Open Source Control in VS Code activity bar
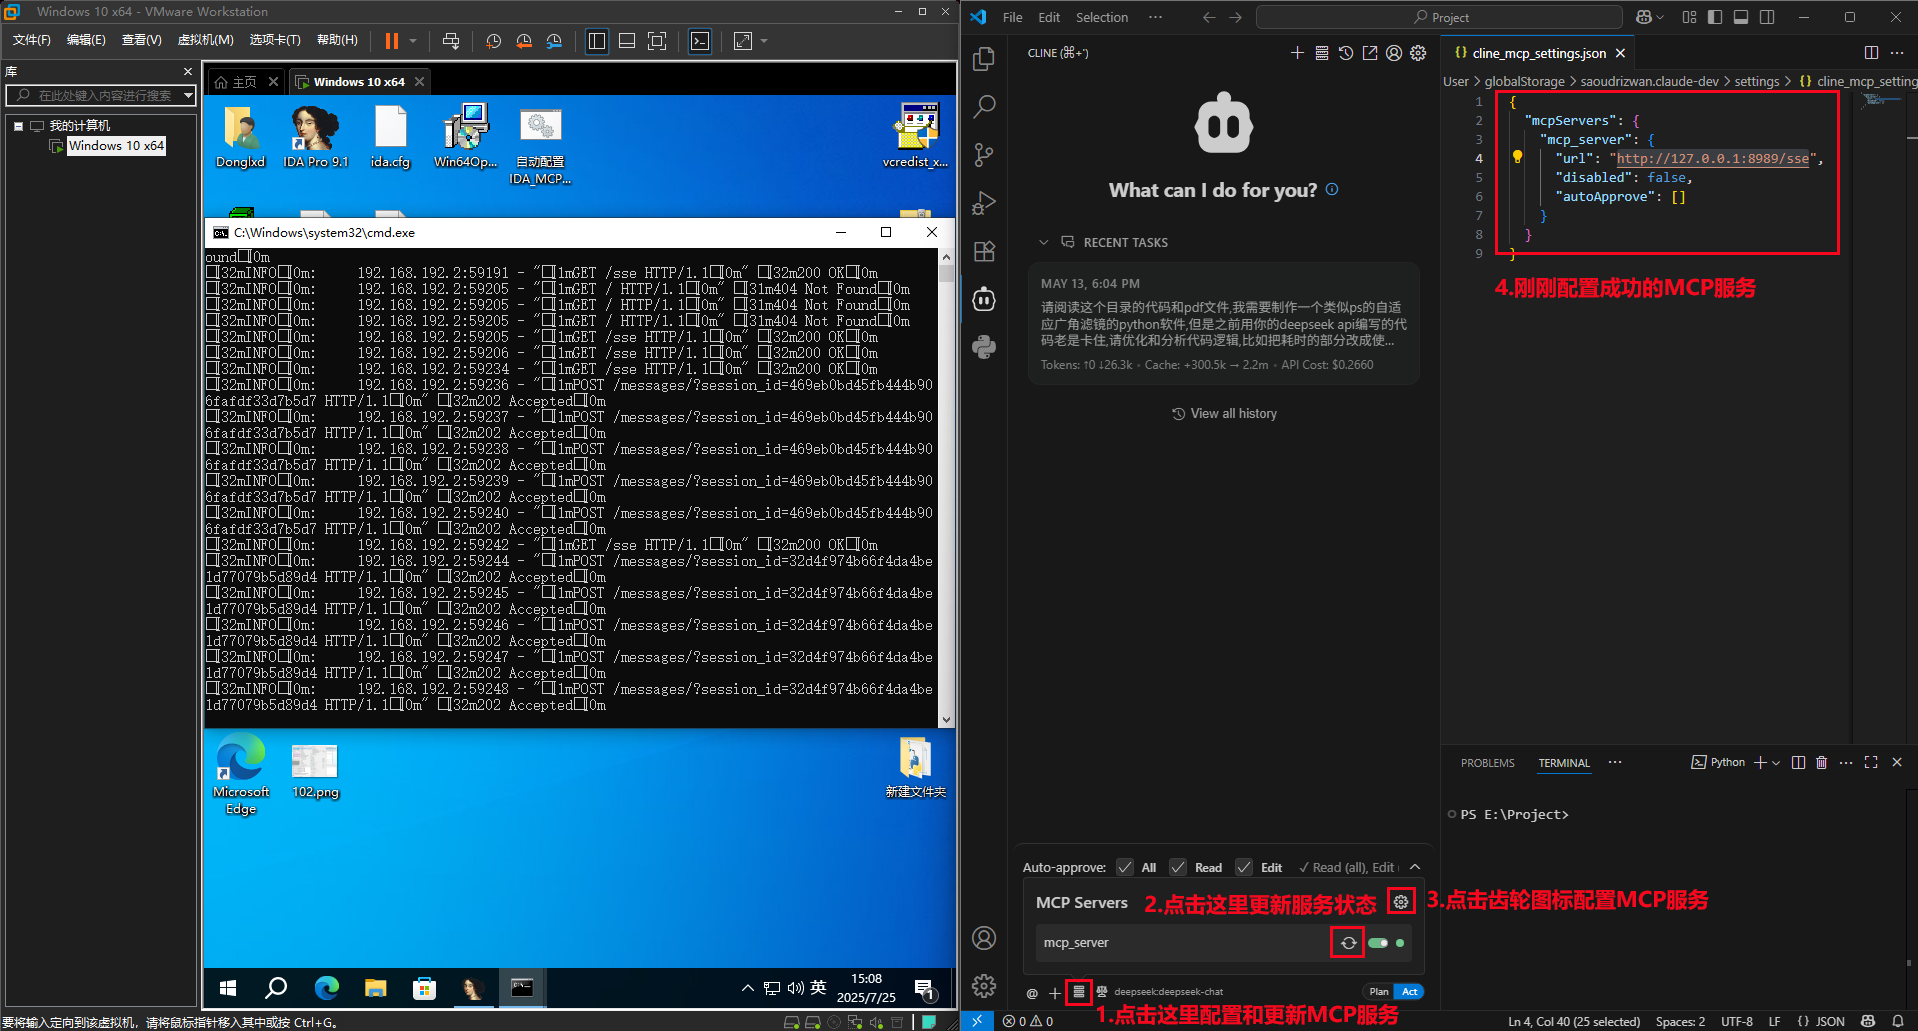 coord(984,155)
